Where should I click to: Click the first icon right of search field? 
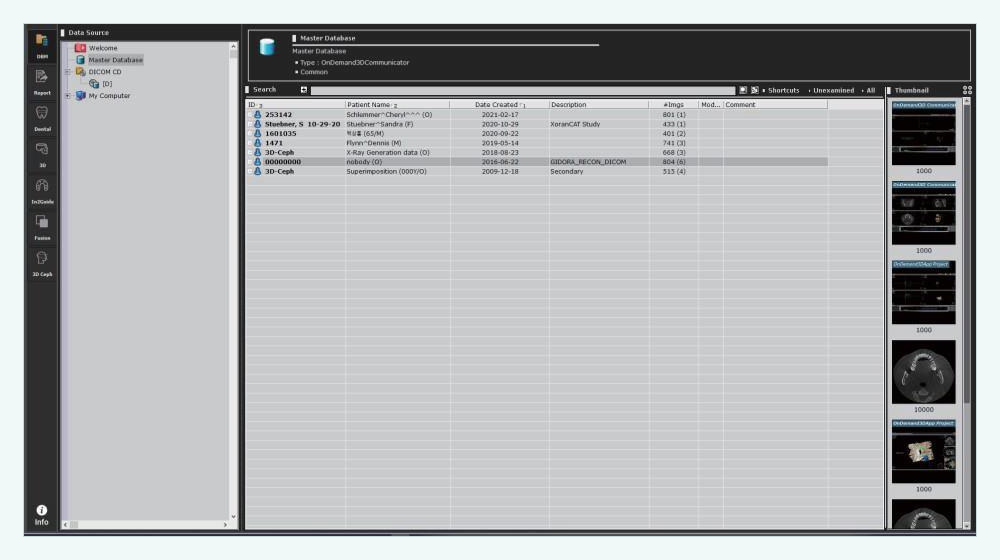pyautogui.click(x=743, y=91)
